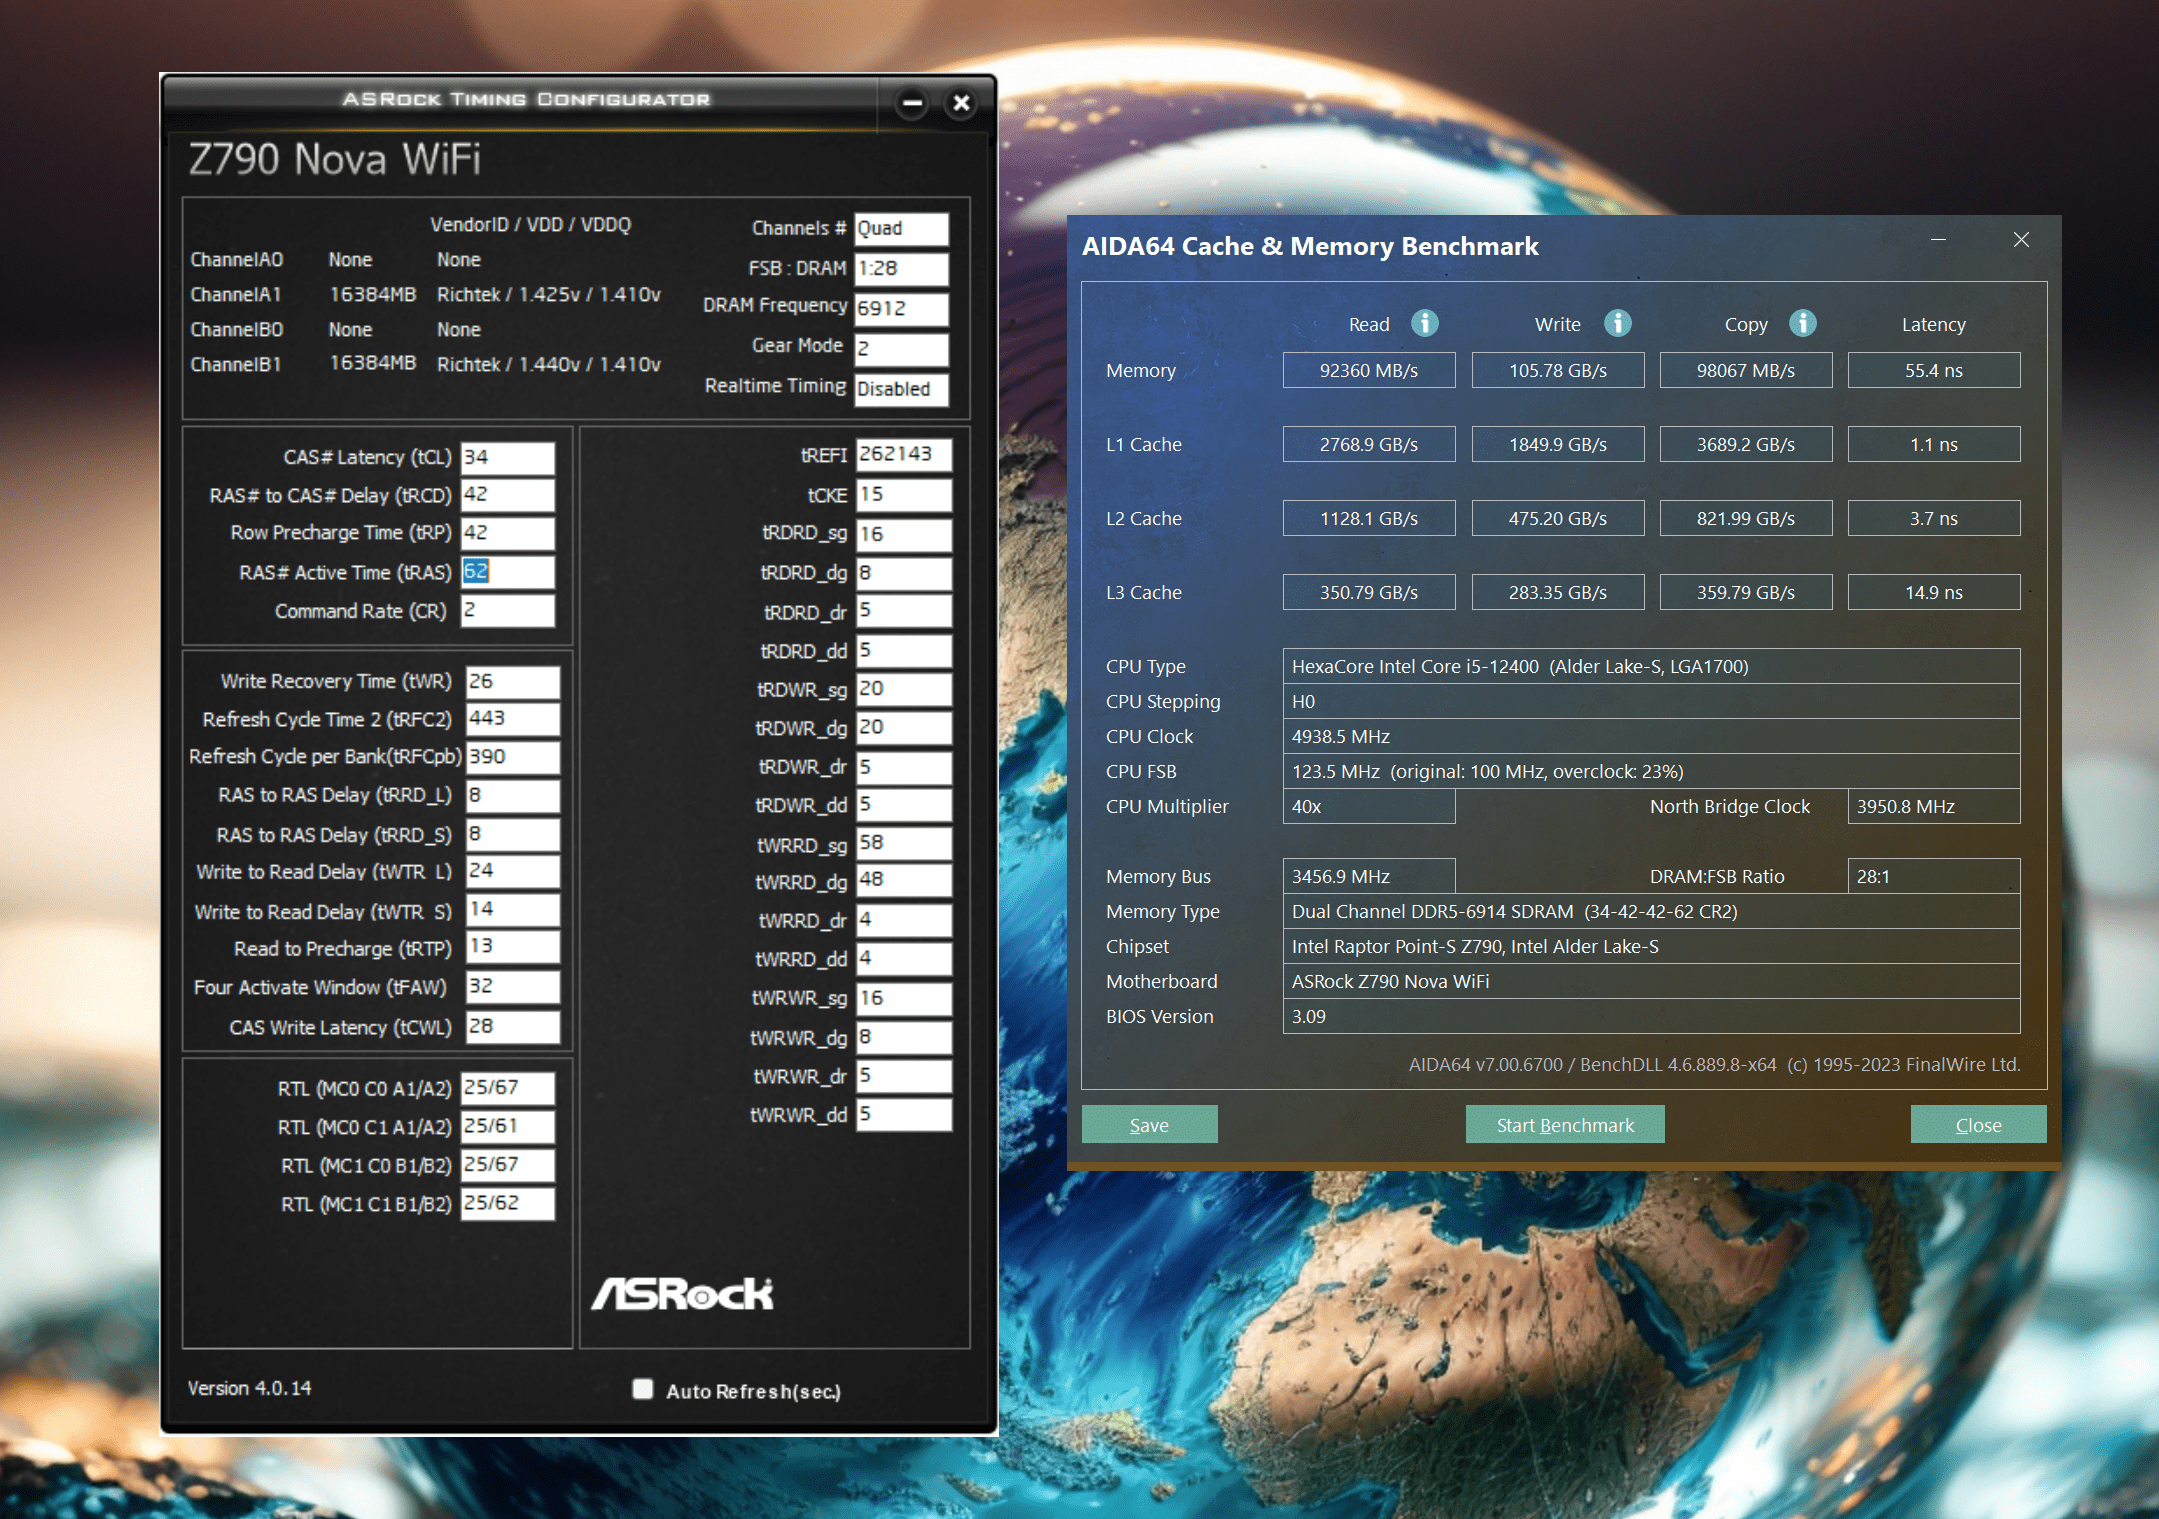The height and width of the screenshot is (1519, 2159).
Task: Click the tRDWR_sg value field
Action: (x=904, y=689)
